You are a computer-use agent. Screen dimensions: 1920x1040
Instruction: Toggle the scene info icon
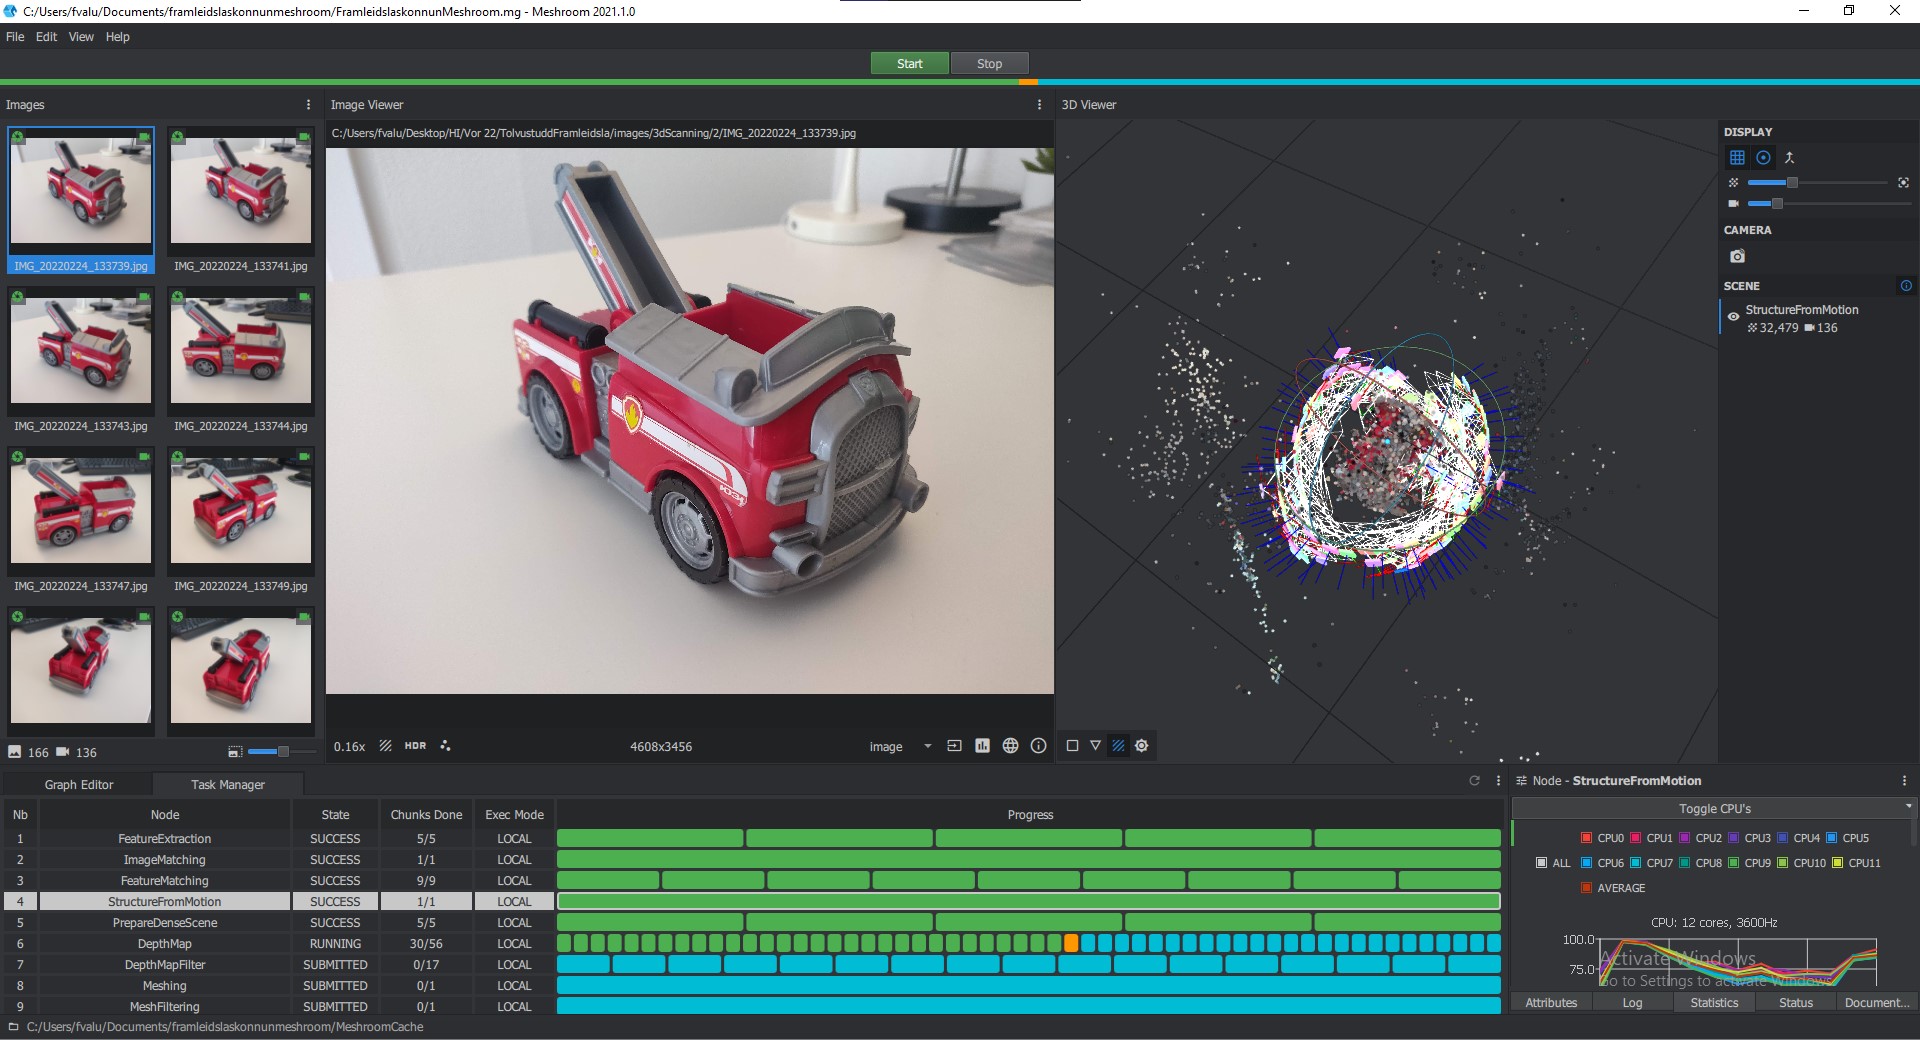coord(1906,285)
